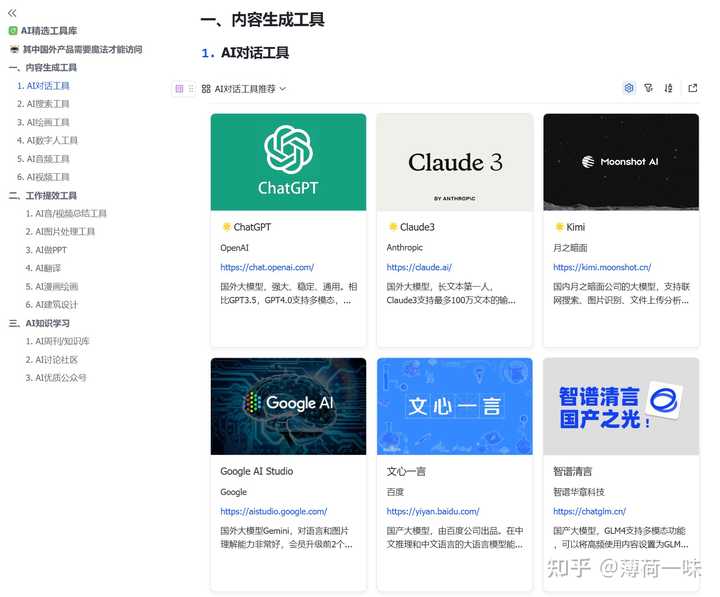The width and height of the screenshot is (720, 597).
Task: Open the https://aistudio.google.com/ link
Action: pos(274,511)
